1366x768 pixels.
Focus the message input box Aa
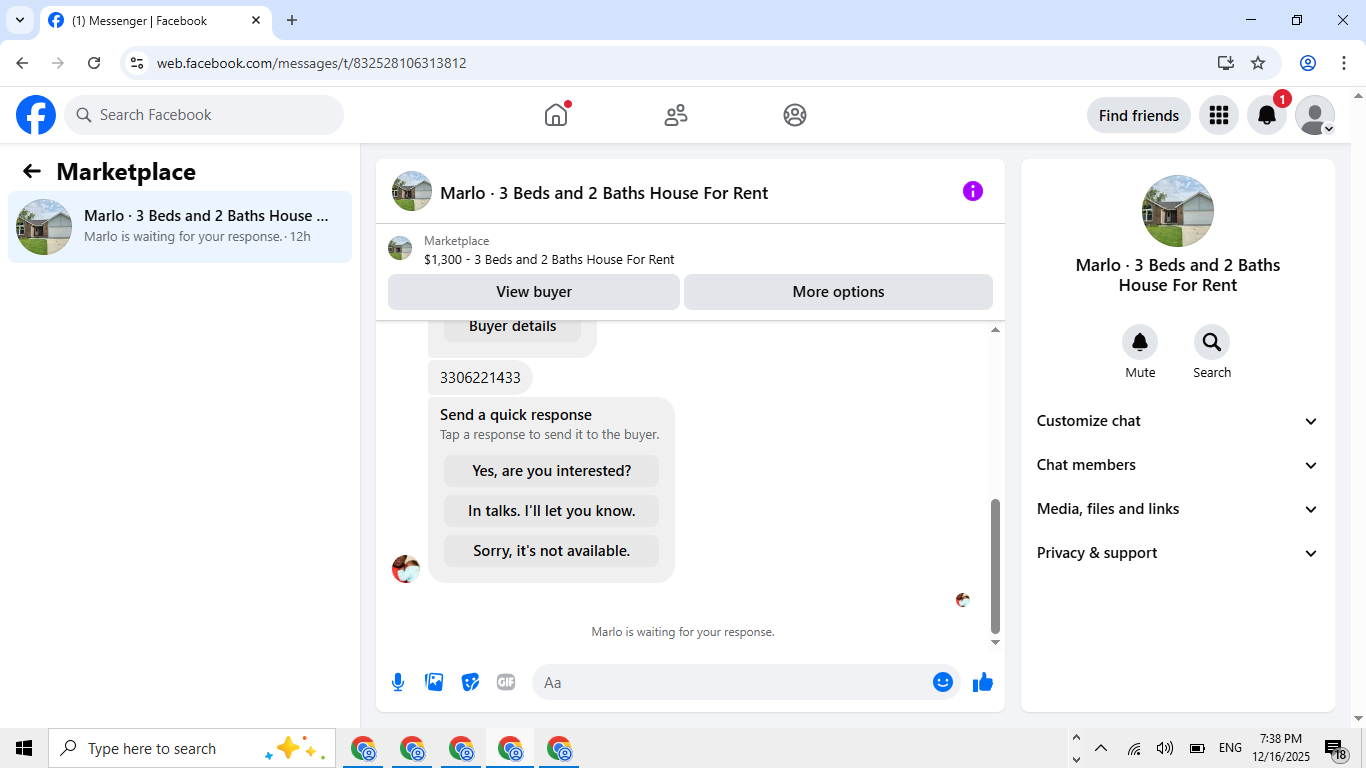(x=746, y=682)
